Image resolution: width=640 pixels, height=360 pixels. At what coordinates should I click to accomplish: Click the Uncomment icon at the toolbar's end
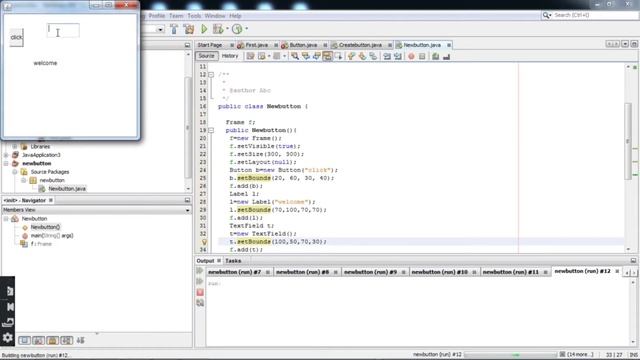pyautogui.click(x=447, y=56)
